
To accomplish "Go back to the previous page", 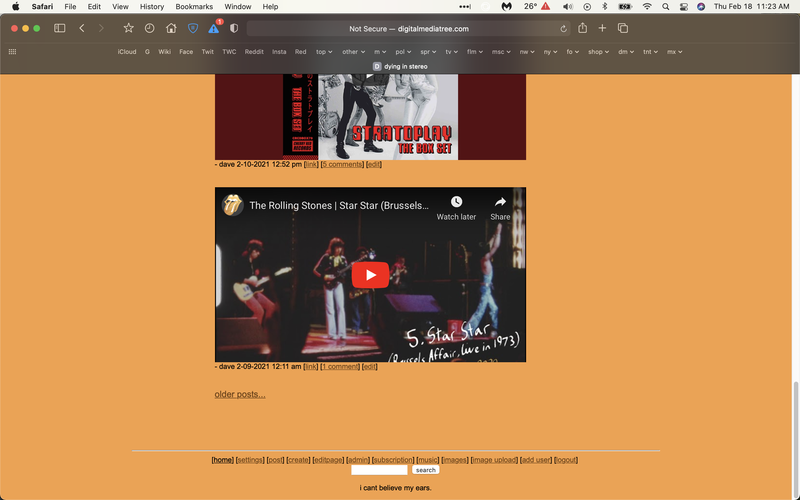I will [x=82, y=29].
